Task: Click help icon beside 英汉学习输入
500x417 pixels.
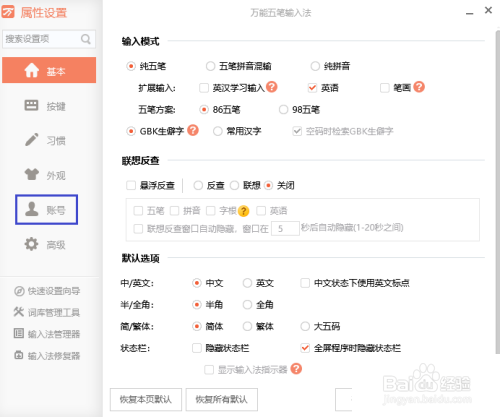Action: pyautogui.click(x=272, y=87)
